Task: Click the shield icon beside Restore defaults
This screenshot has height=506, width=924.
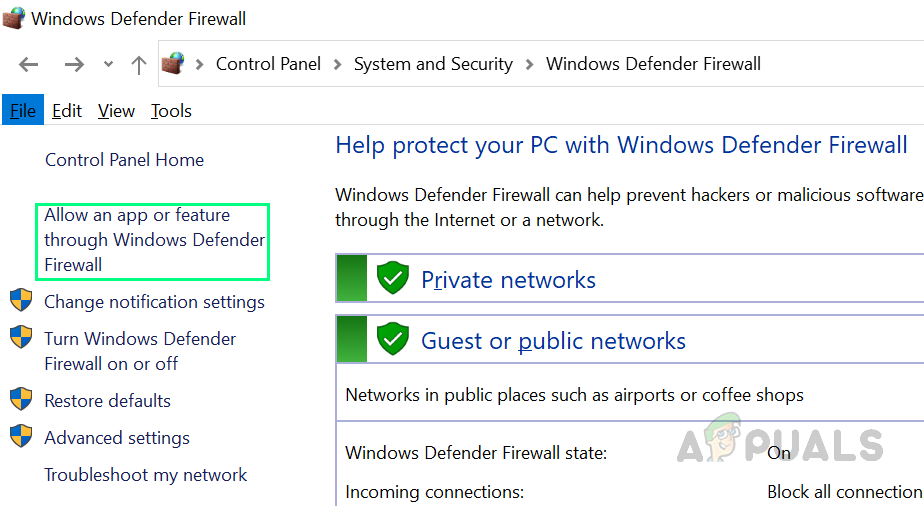Action: click(x=21, y=400)
